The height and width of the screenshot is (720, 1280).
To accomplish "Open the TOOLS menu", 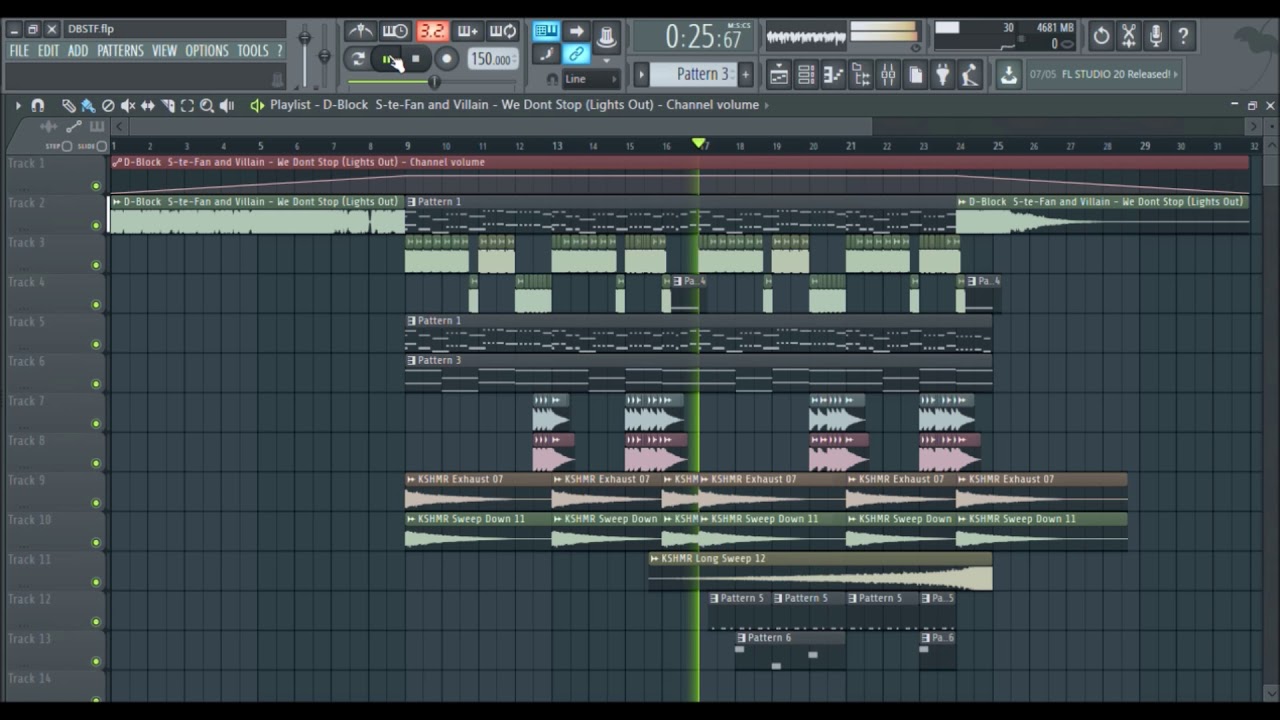I will [x=253, y=51].
